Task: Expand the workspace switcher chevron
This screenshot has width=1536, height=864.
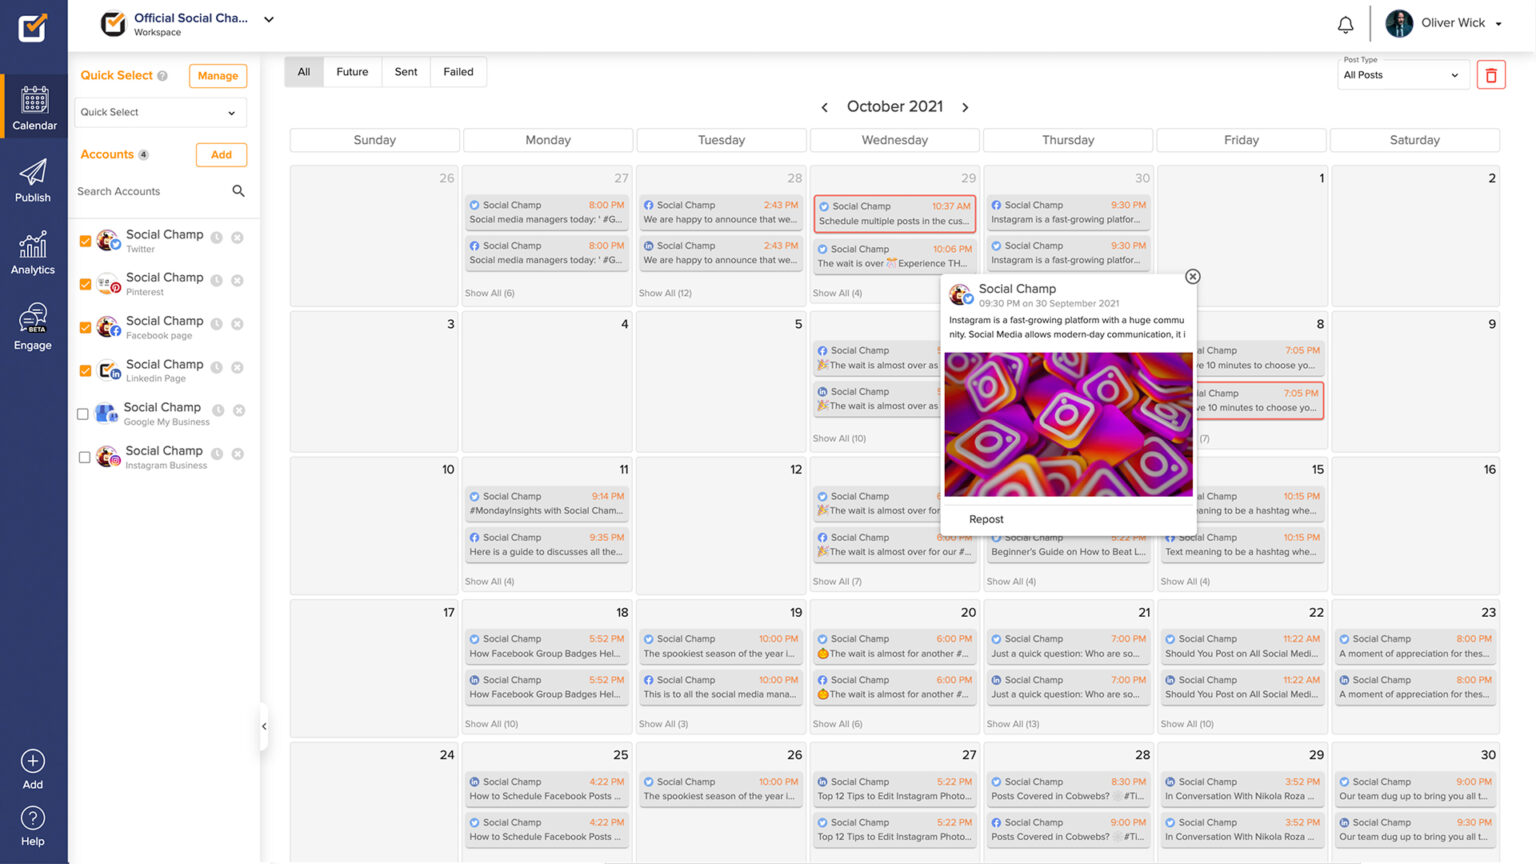Action: click(269, 19)
